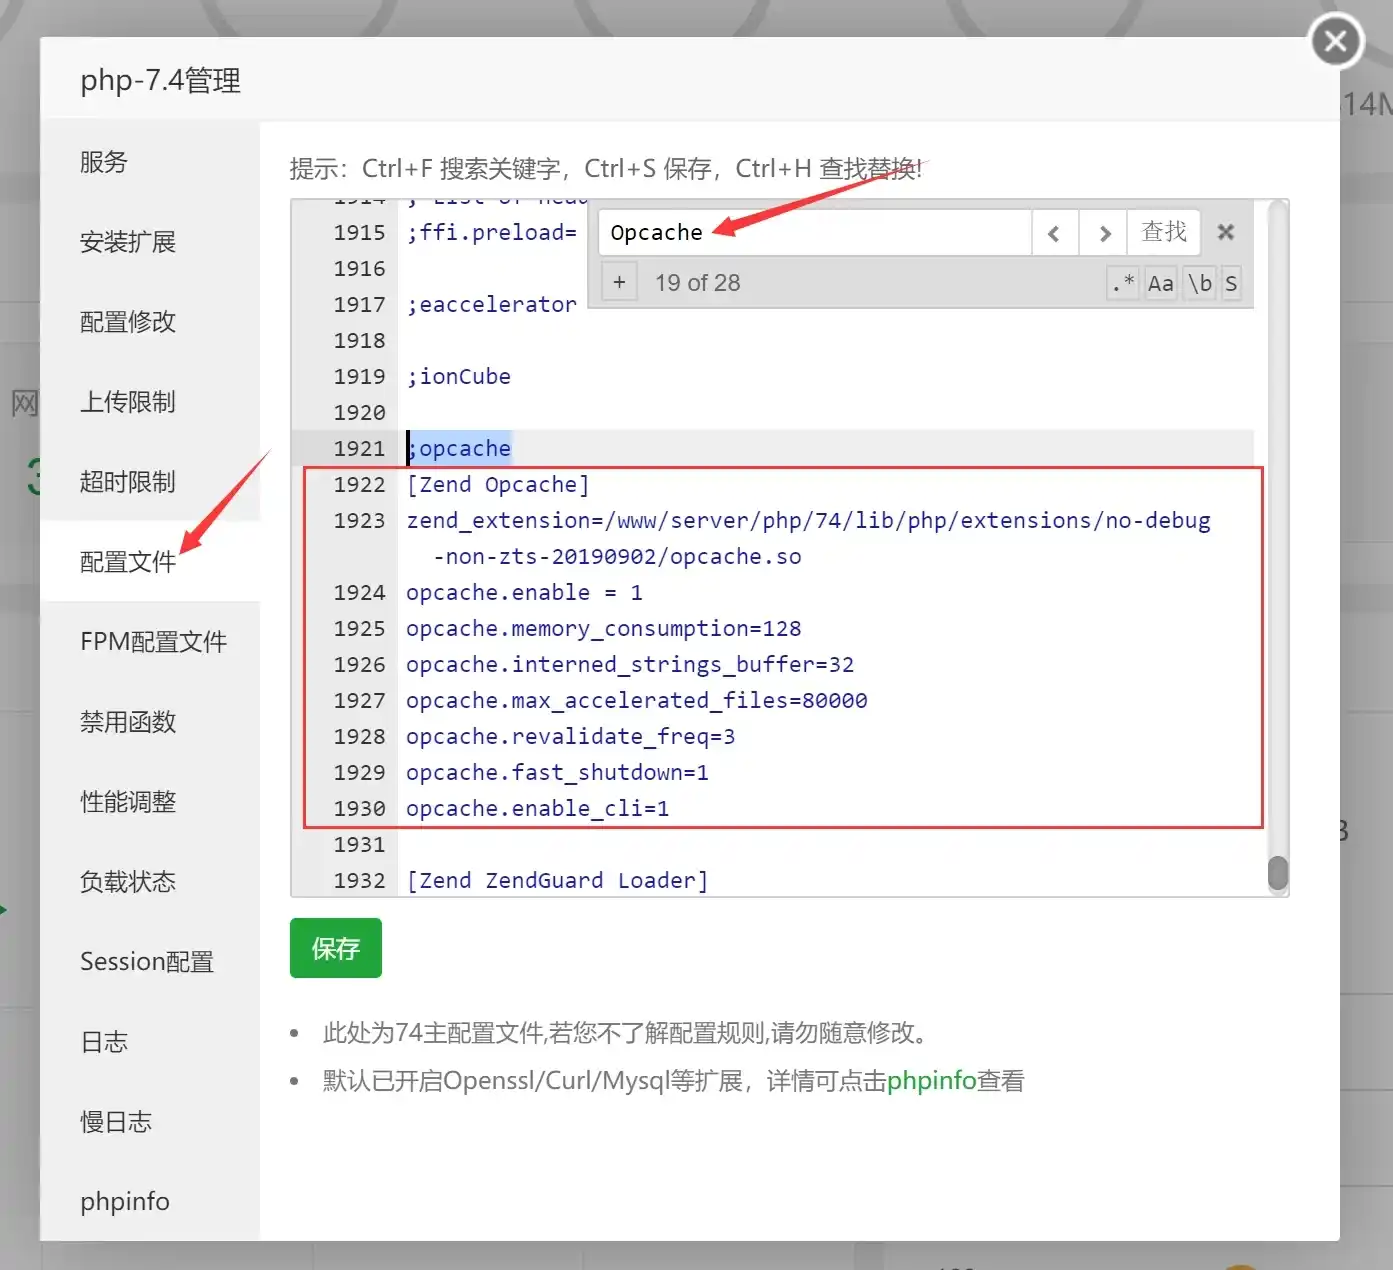Click the dialog close X button top right

pyautogui.click(x=1335, y=41)
